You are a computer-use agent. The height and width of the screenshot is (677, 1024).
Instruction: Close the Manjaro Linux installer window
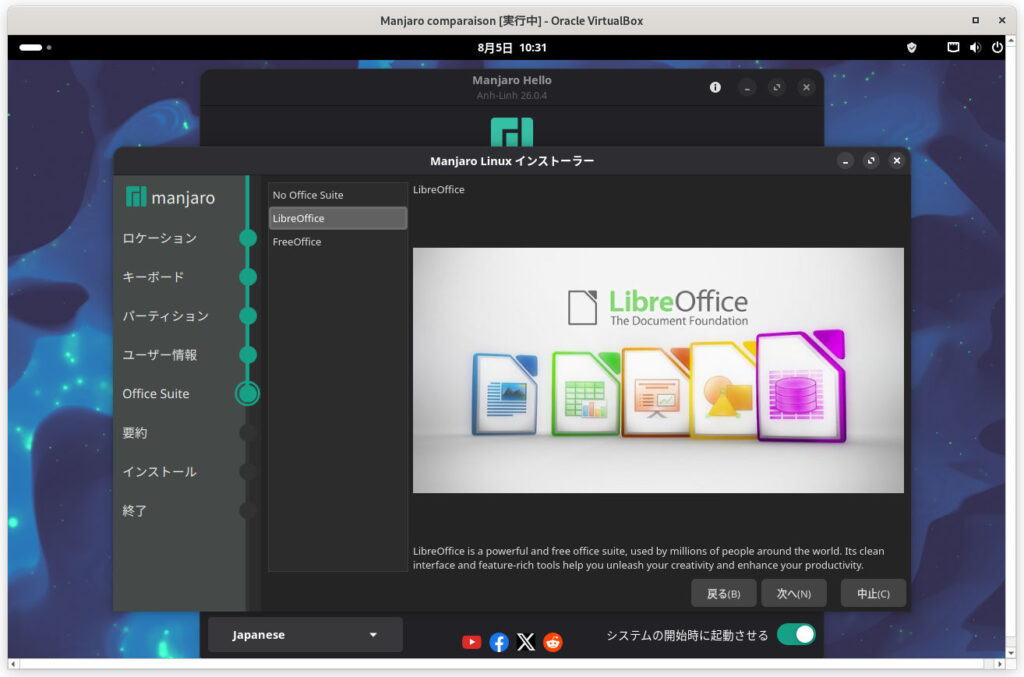pos(897,161)
